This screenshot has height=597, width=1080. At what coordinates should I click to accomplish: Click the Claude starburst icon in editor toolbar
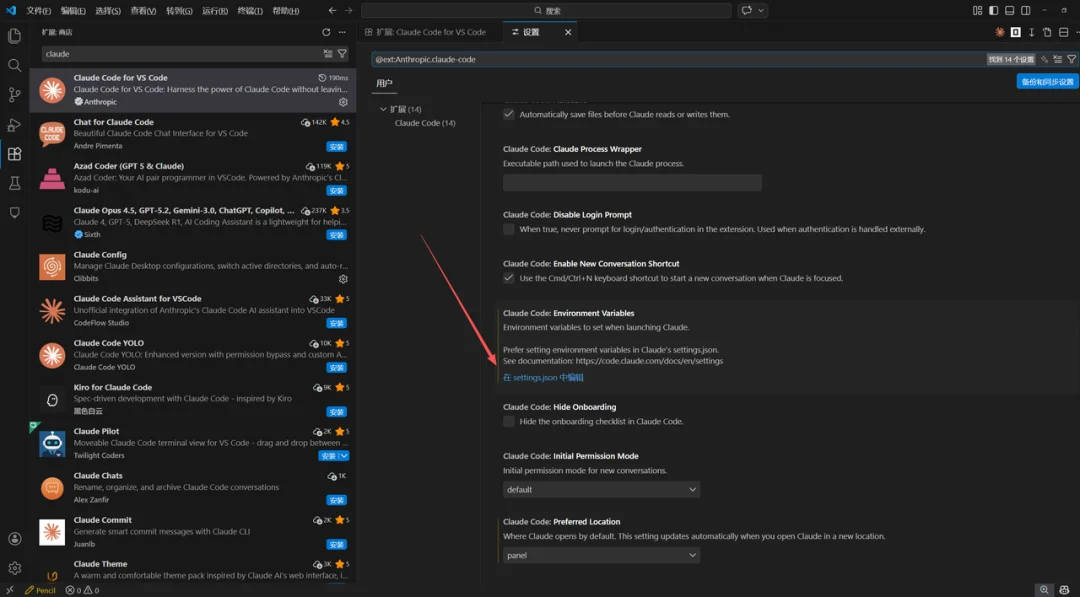pyautogui.click(x=999, y=32)
